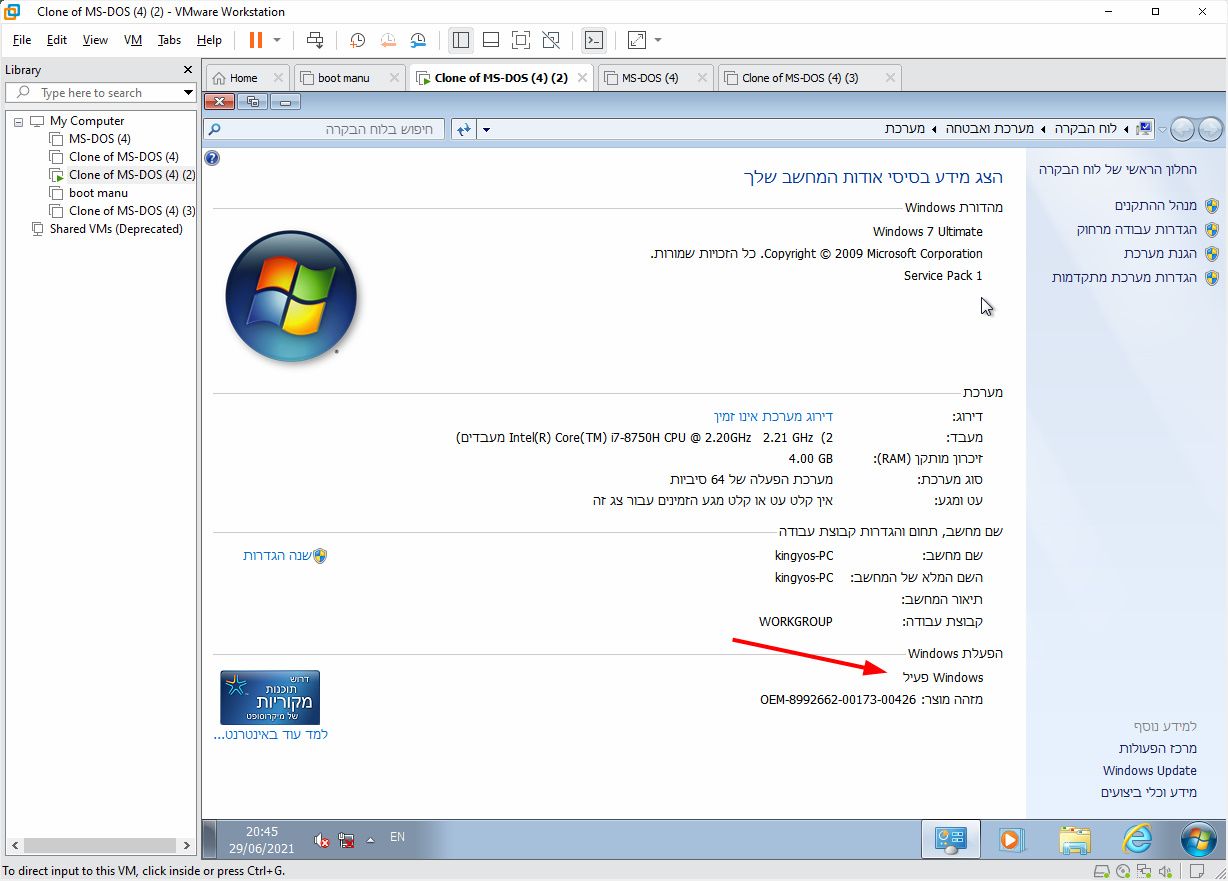Open Action Center link (מרכז הפעולות)
The image size is (1228, 881).
point(1158,749)
